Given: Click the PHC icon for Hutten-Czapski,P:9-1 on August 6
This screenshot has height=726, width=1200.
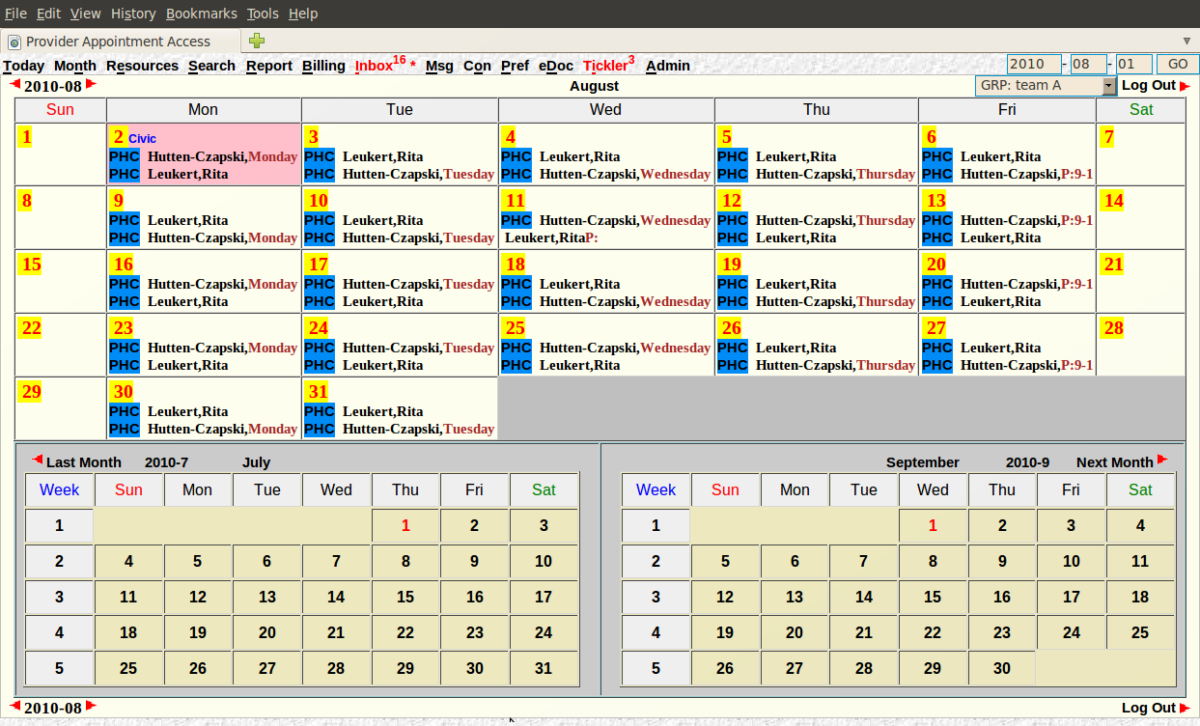Looking at the screenshot, I should (x=936, y=173).
